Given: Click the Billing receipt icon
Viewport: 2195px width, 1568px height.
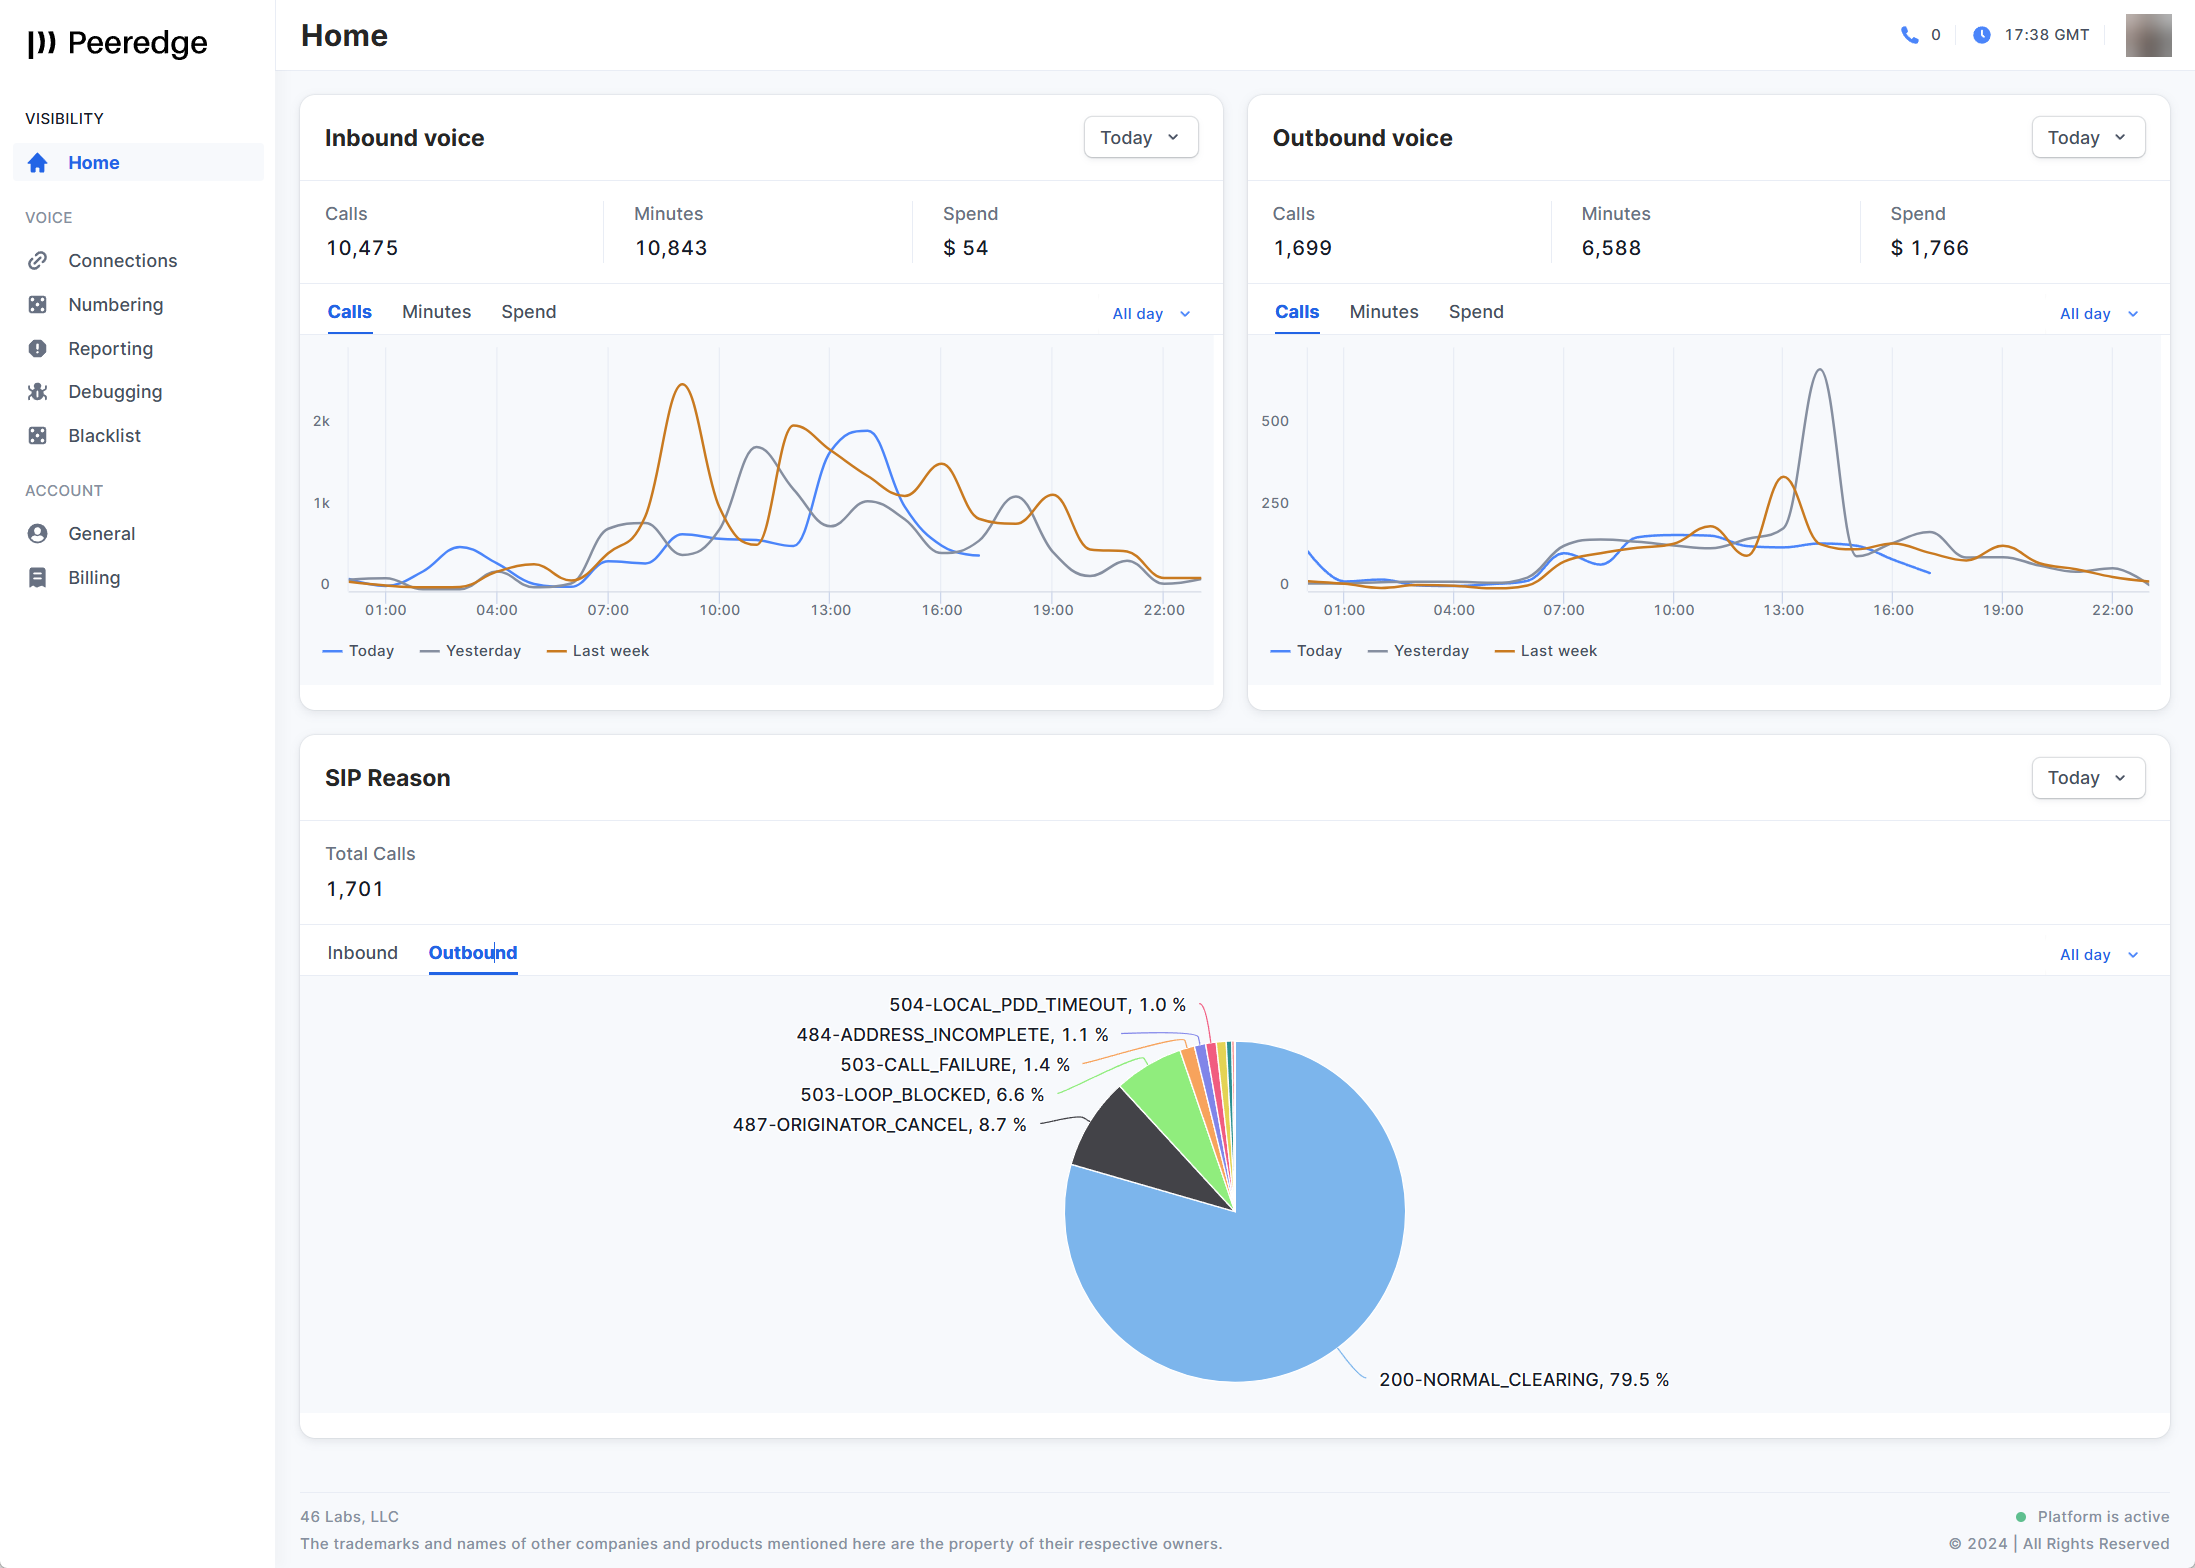Looking at the screenshot, I should point(38,578).
